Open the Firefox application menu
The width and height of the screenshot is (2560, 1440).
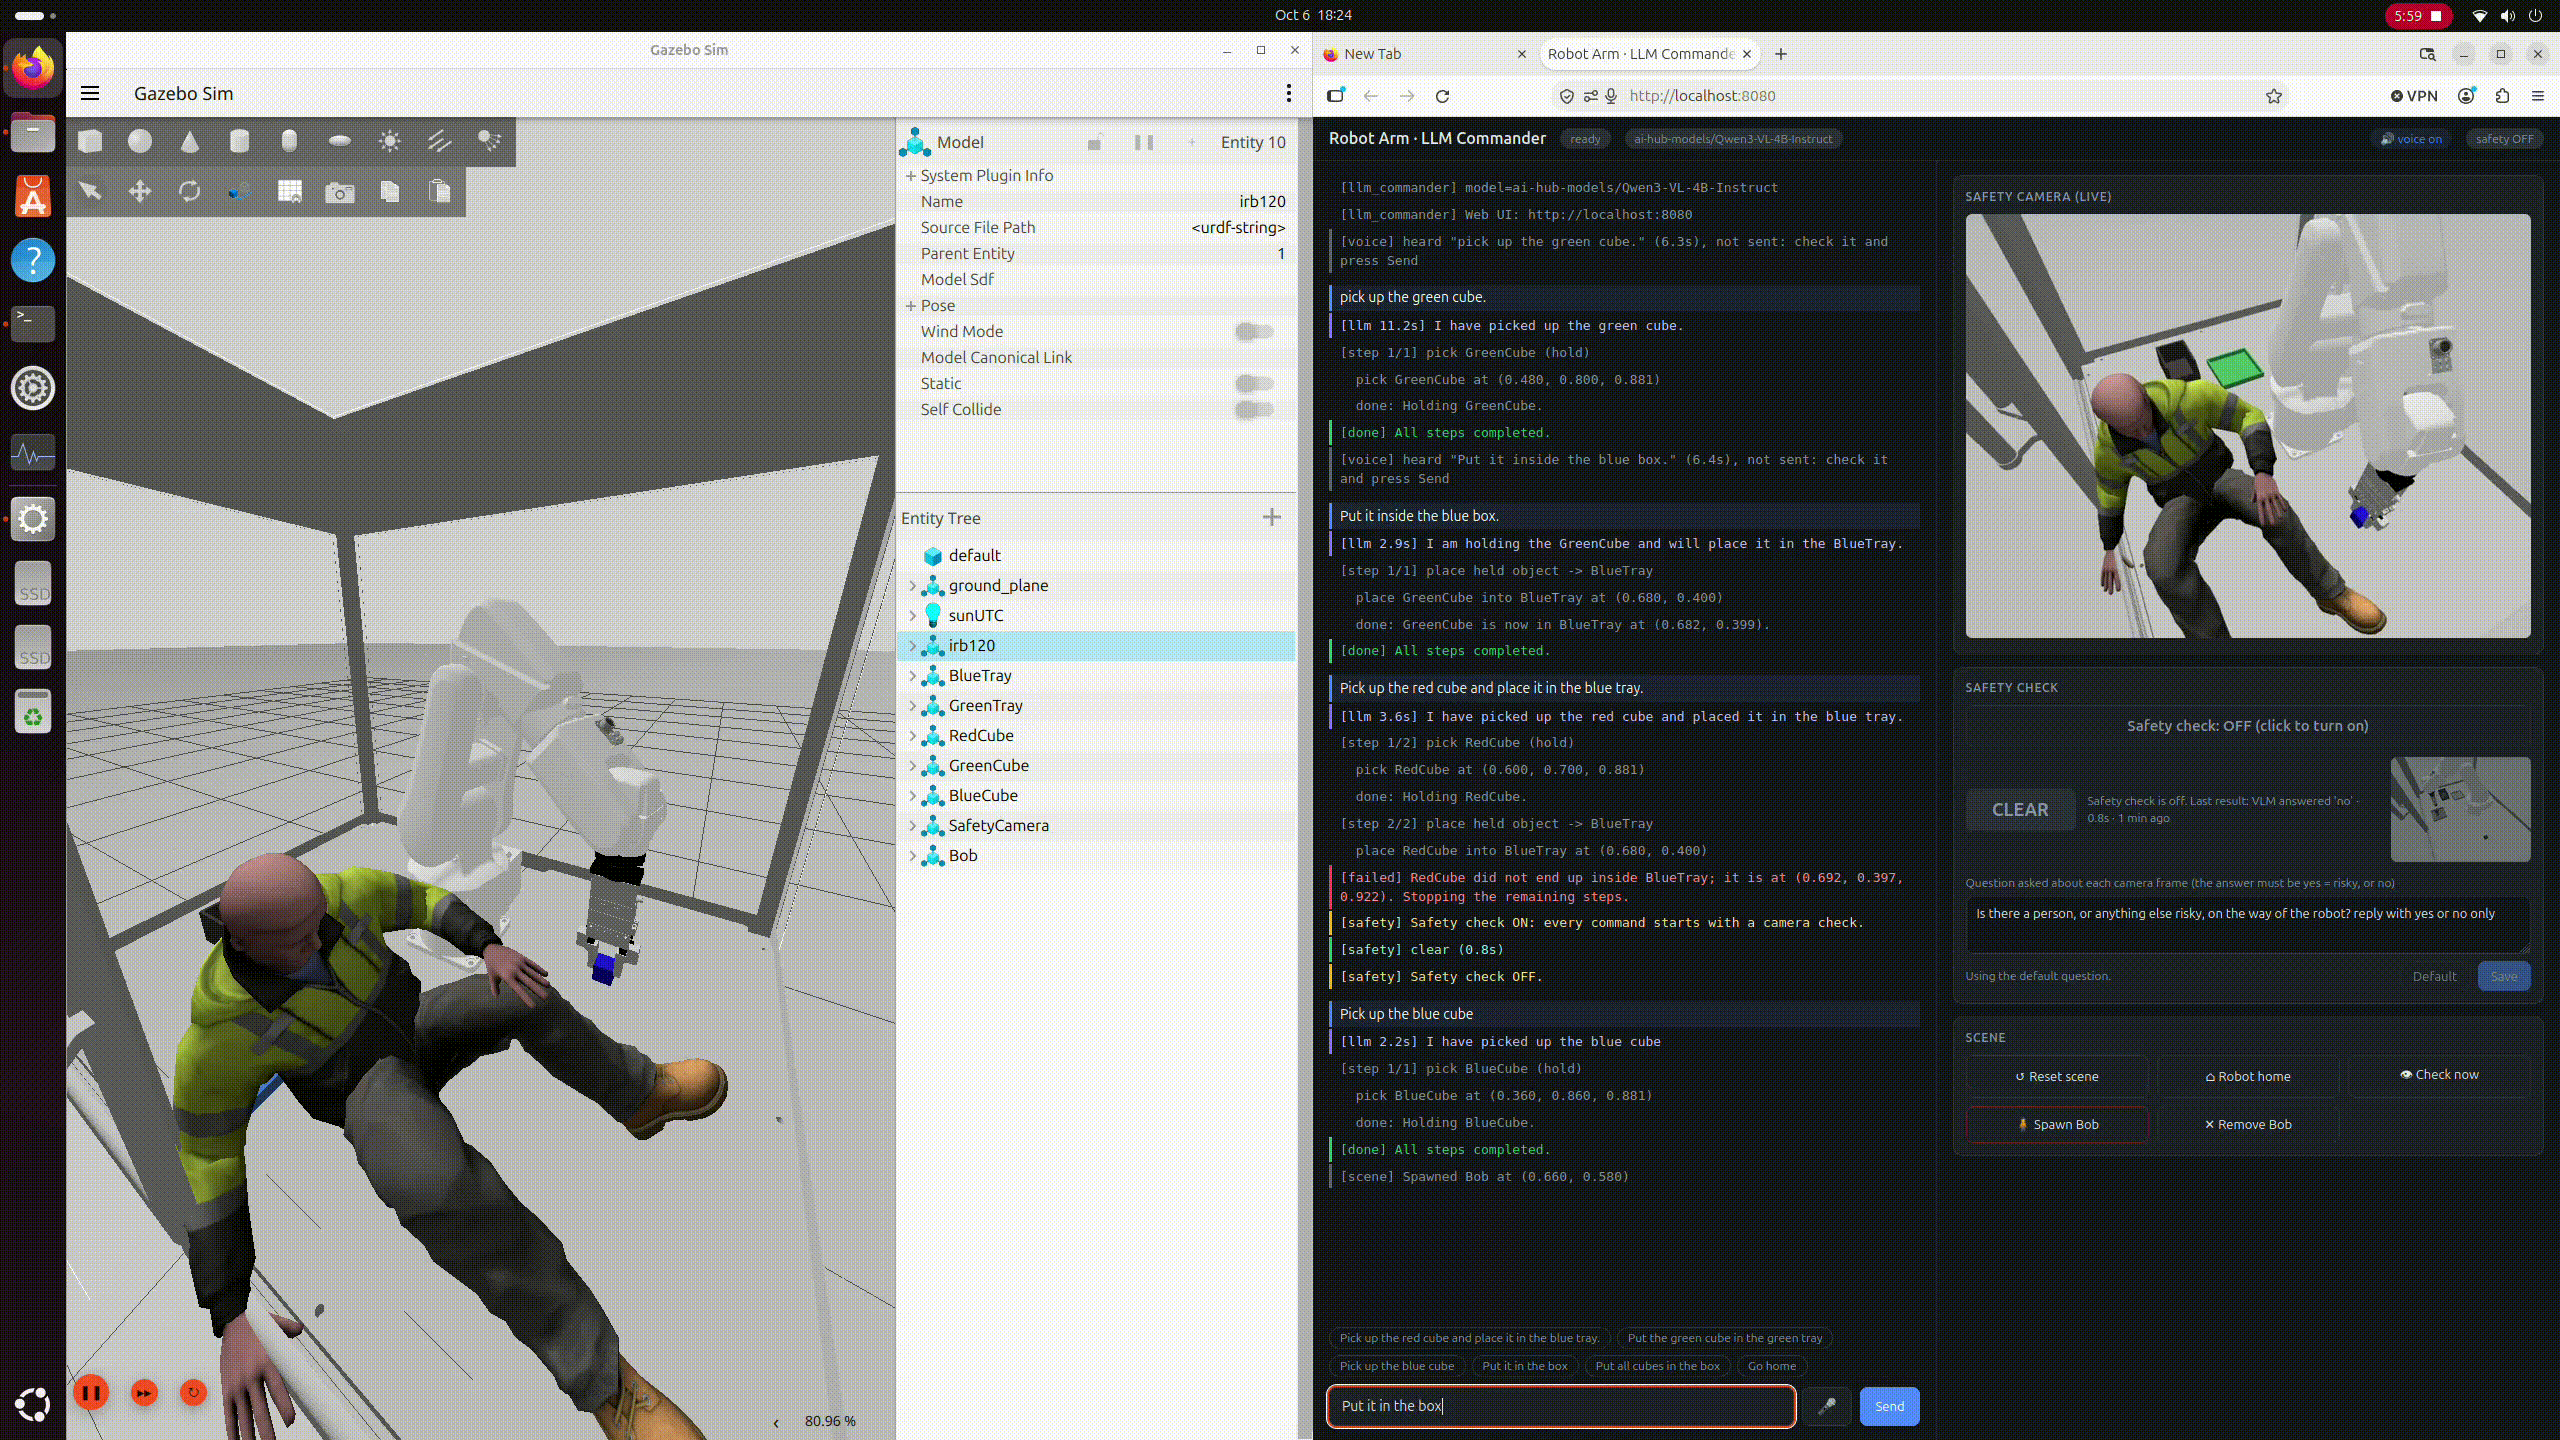point(2537,96)
